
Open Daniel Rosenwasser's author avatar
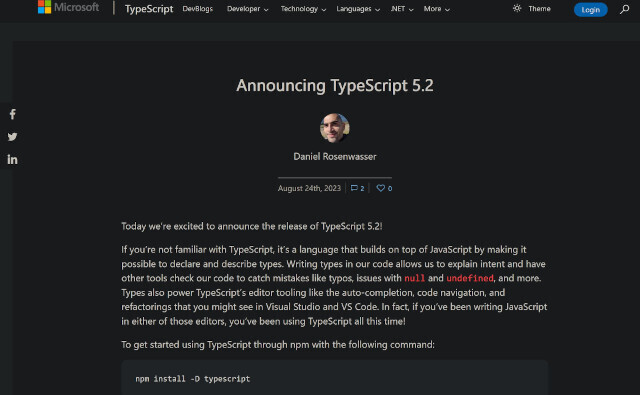335,128
